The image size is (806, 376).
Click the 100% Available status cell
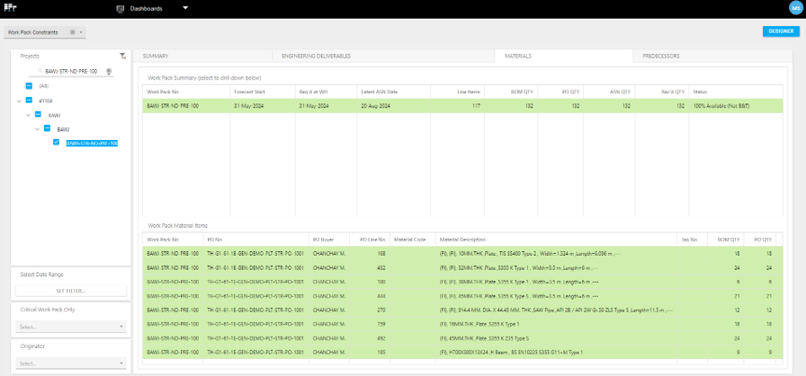(x=736, y=106)
